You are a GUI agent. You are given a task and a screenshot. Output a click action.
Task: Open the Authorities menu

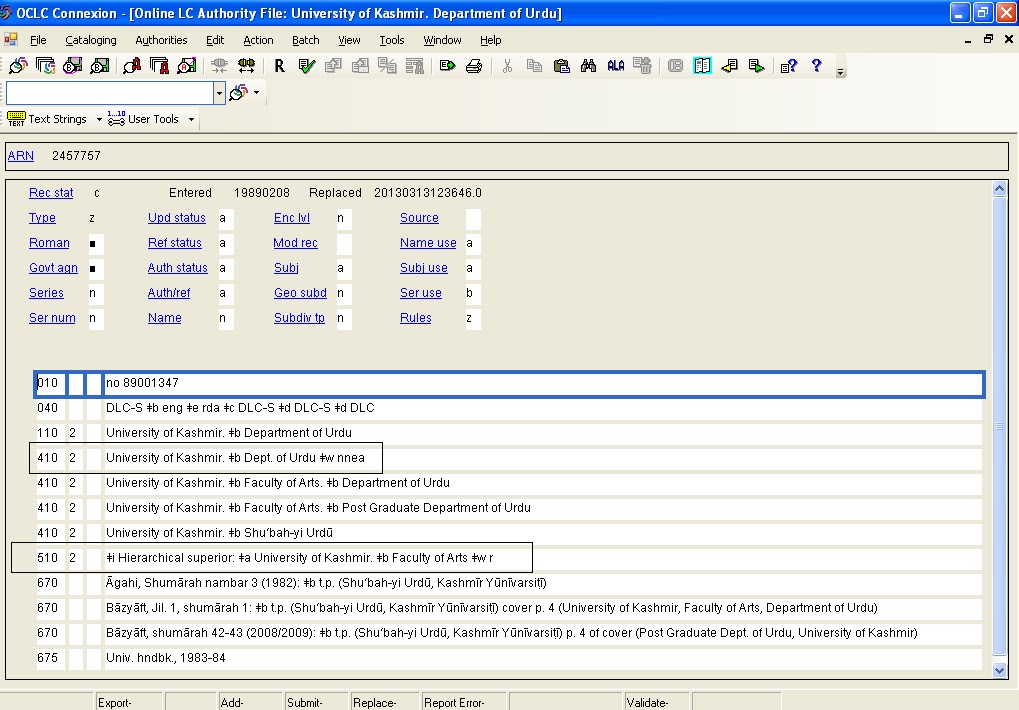click(161, 40)
